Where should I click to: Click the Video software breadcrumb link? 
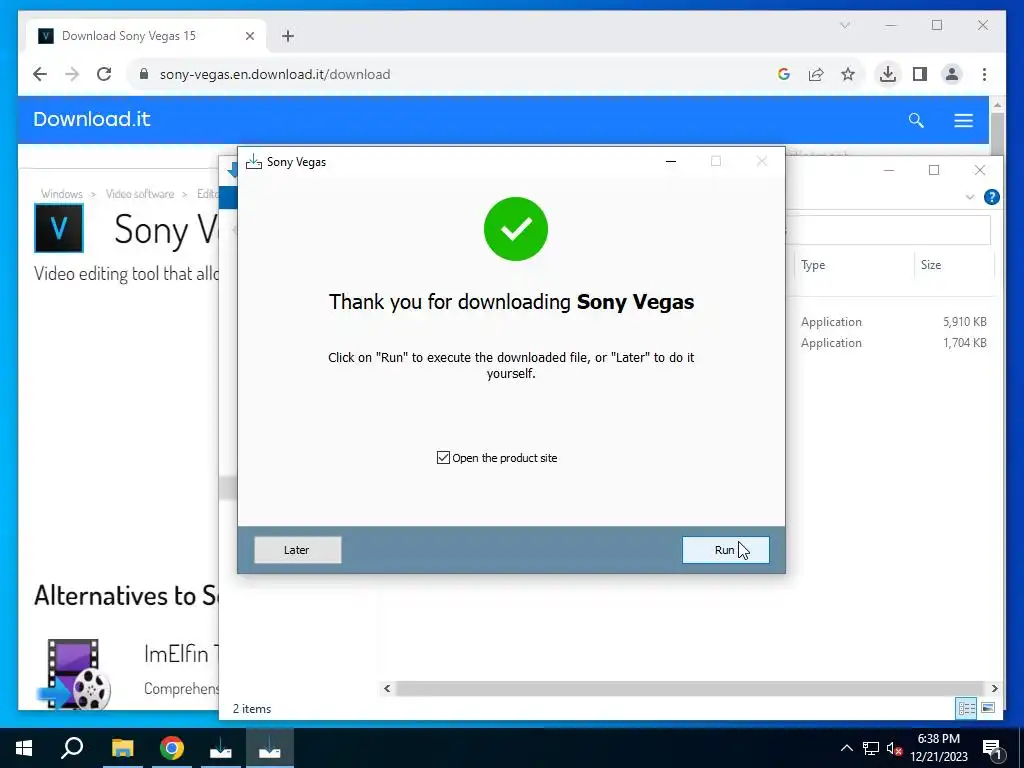(x=140, y=194)
